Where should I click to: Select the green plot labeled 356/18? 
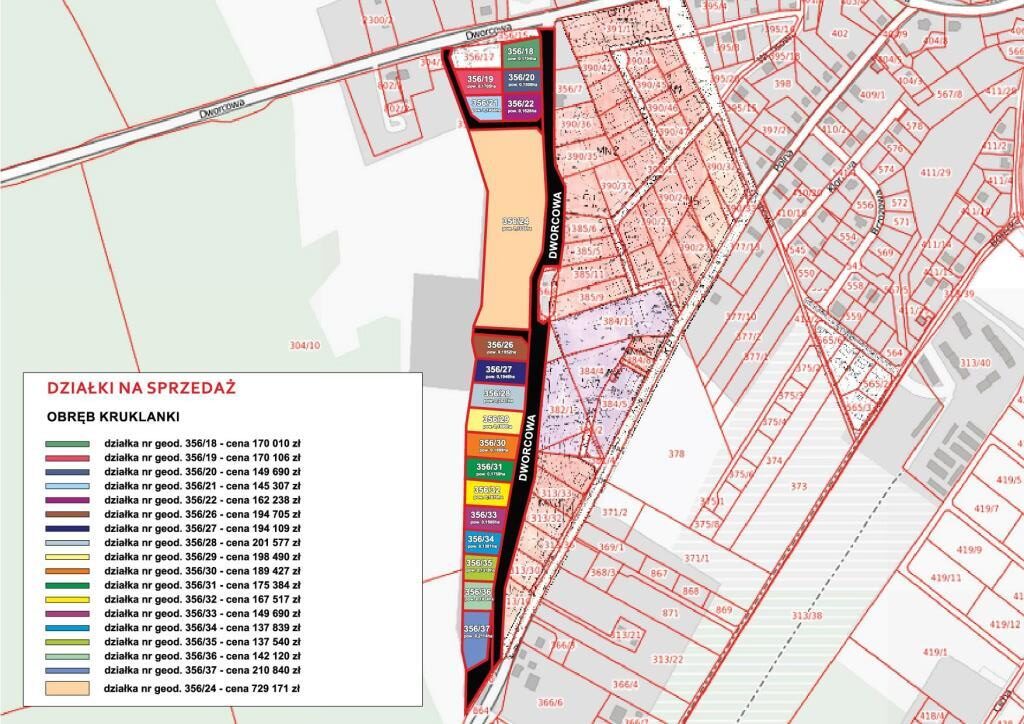click(x=521, y=55)
